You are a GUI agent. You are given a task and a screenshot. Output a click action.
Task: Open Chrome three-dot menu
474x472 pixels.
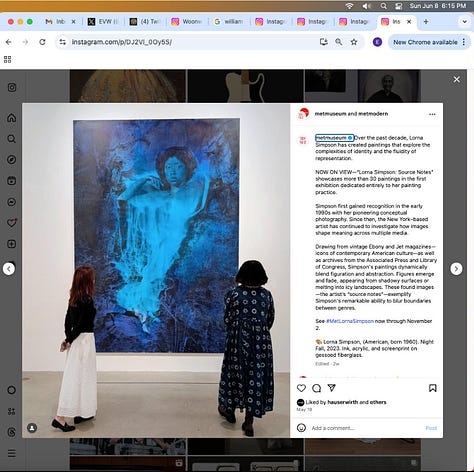coord(464,42)
